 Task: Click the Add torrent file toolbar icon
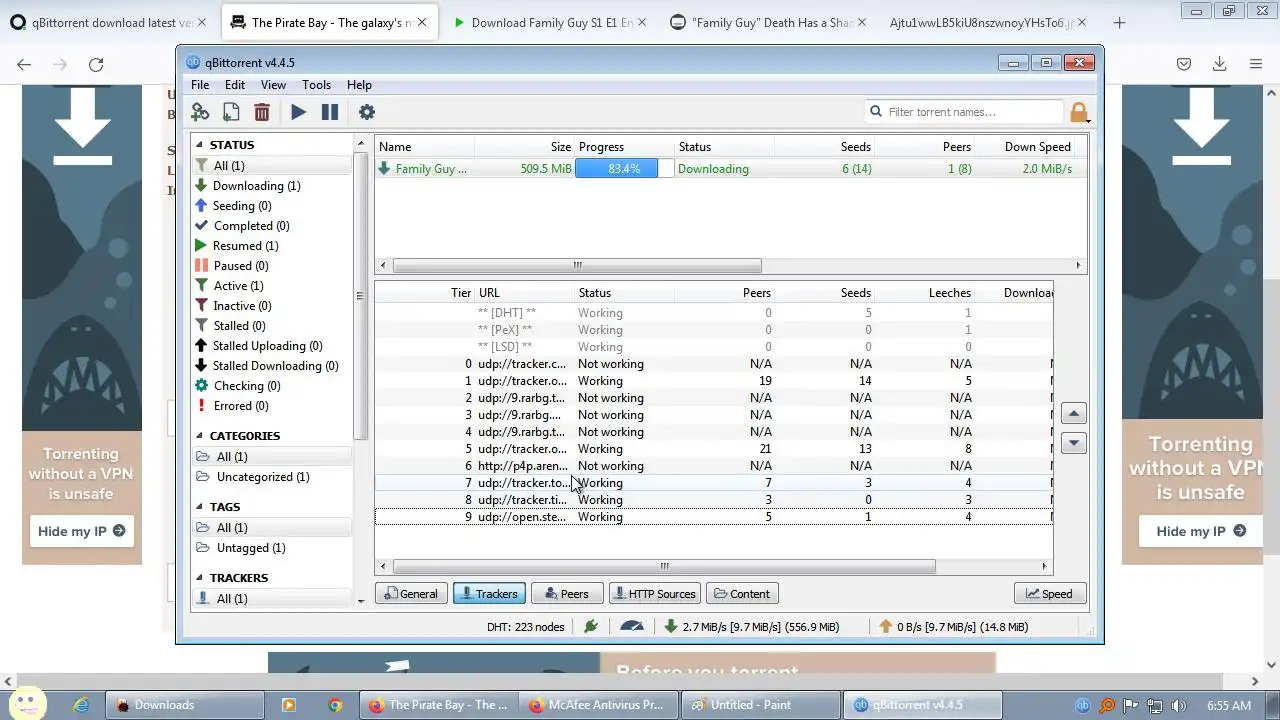(x=231, y=112)
